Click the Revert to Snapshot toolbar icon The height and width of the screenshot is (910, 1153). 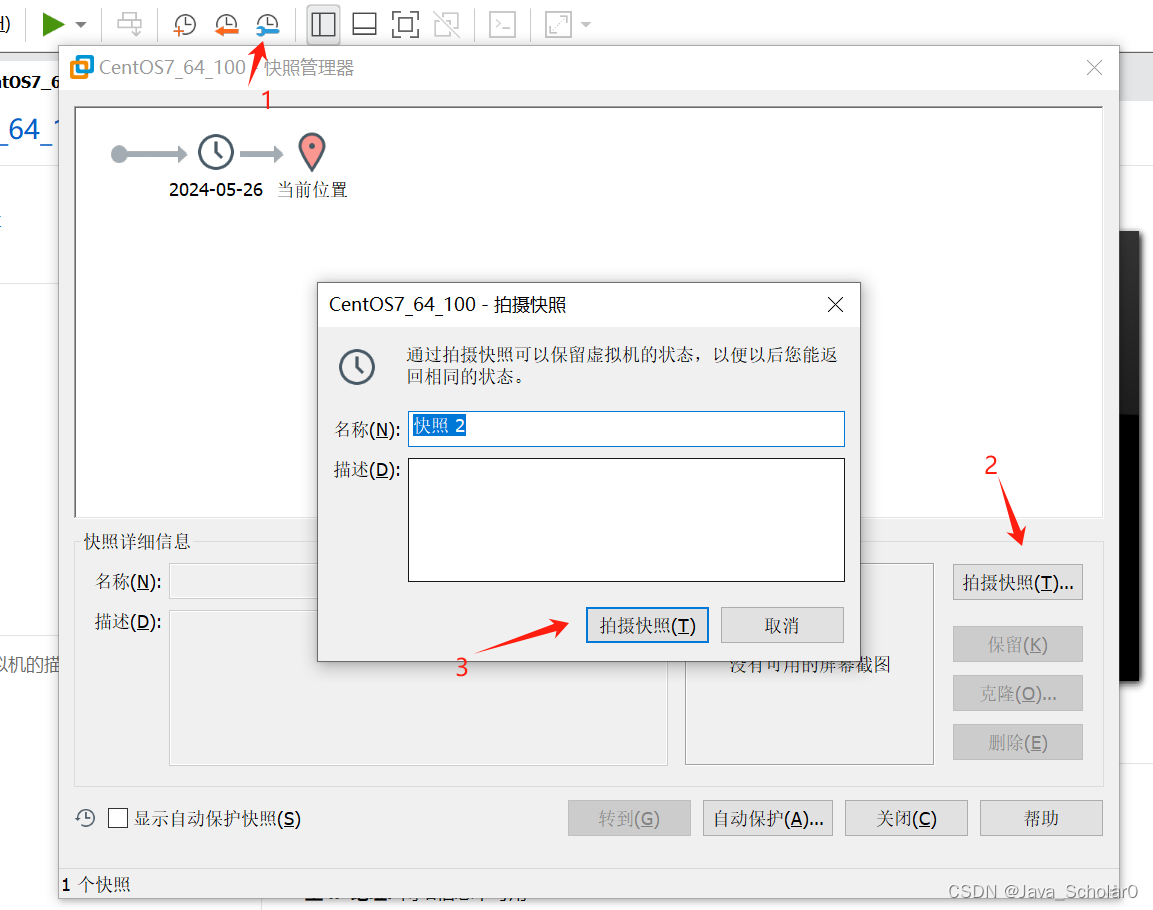(226, 24)
